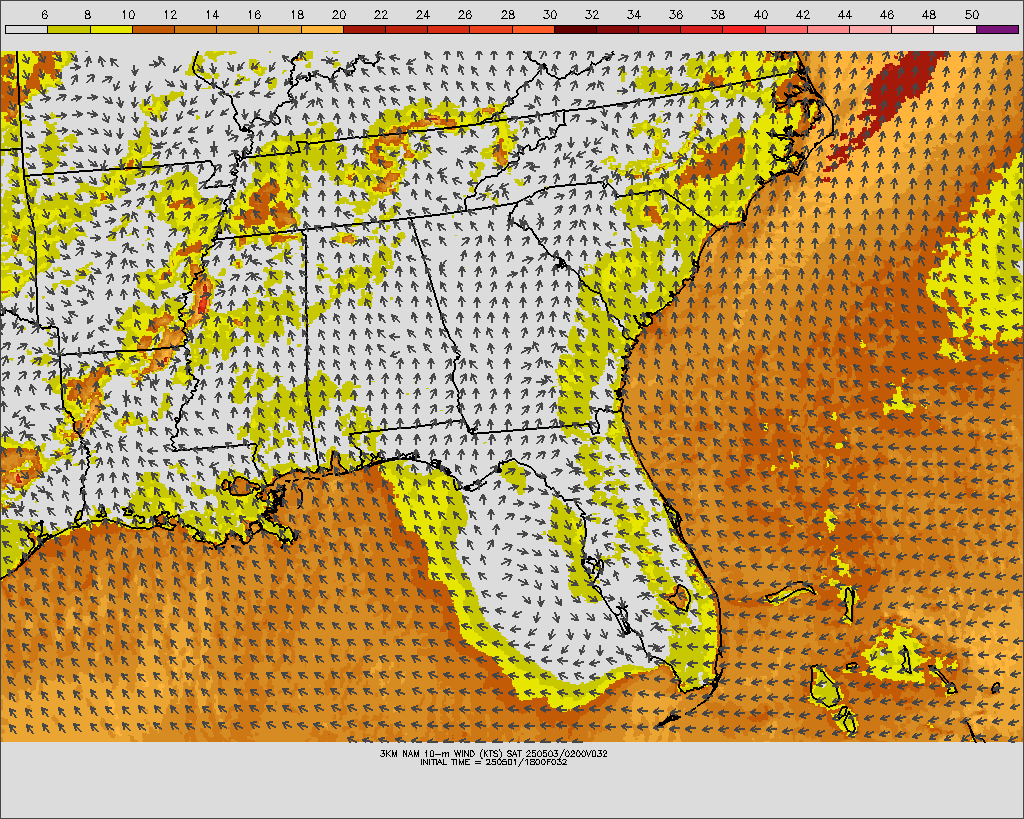Click the "3KM NAM 10-m WIND (KTS)" title line

tap(494, 753)
